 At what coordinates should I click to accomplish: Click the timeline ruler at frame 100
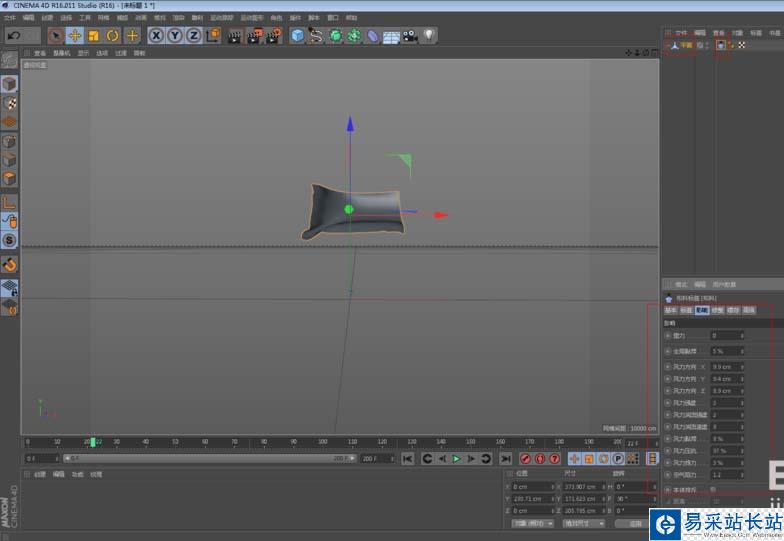click(x=323, y=441)
